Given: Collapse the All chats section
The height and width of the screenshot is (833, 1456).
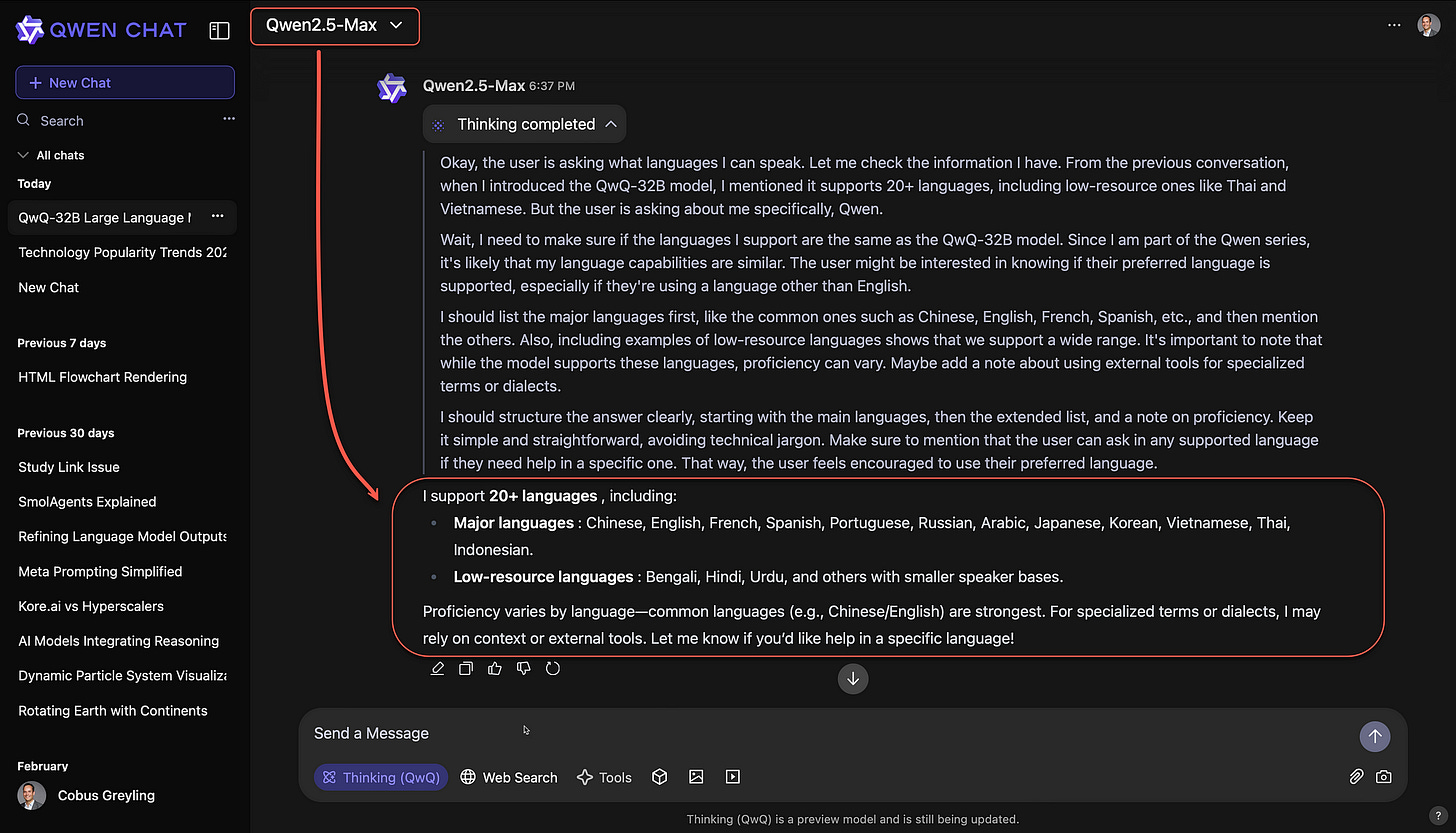Looking at the screenshot, I should click(x=51, y=155).
